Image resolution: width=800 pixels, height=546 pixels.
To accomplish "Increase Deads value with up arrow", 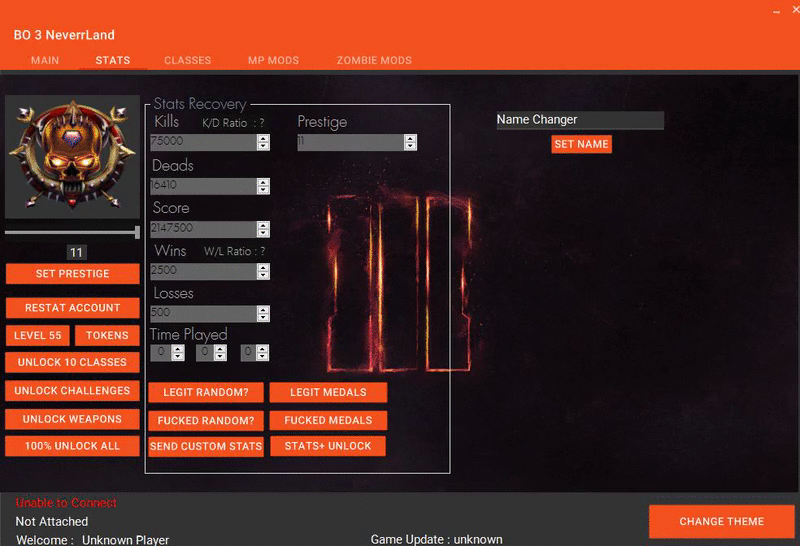I will point(263,182).
